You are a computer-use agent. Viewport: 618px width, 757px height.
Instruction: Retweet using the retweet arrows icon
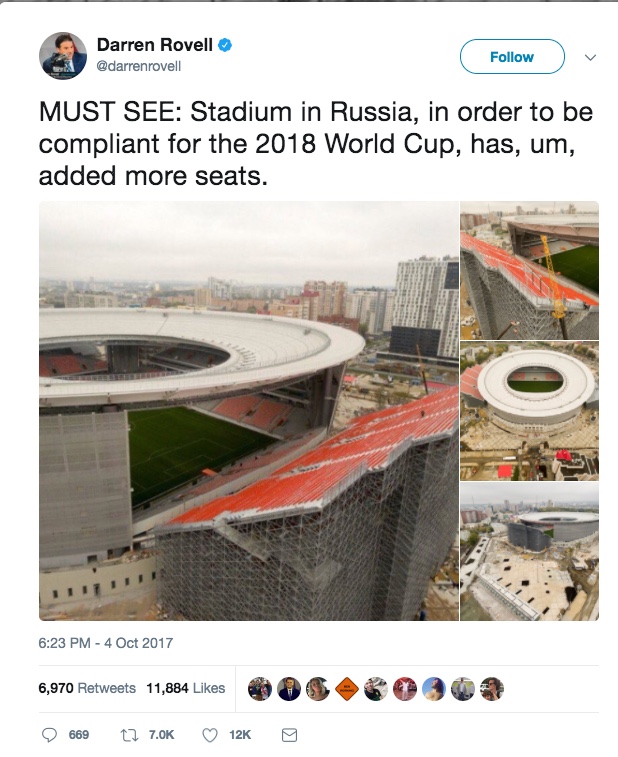(127, 735)
